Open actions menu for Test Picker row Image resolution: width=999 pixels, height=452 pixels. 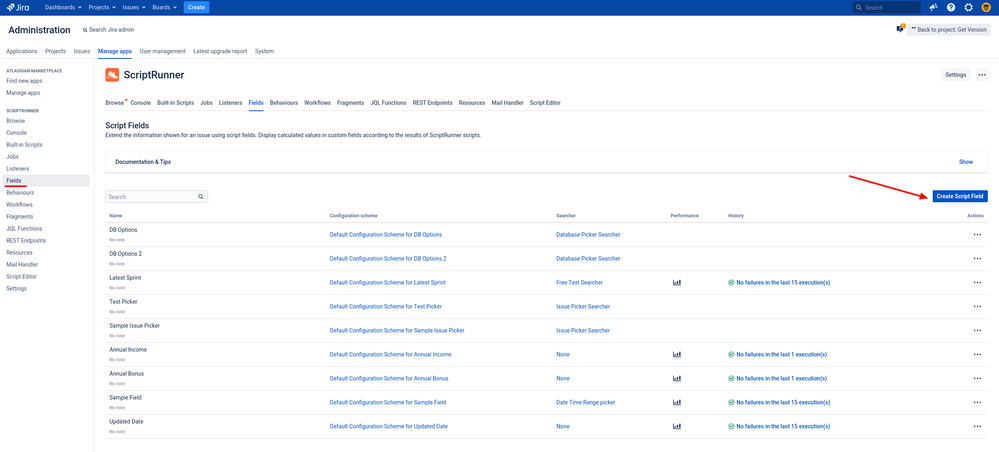977,306
